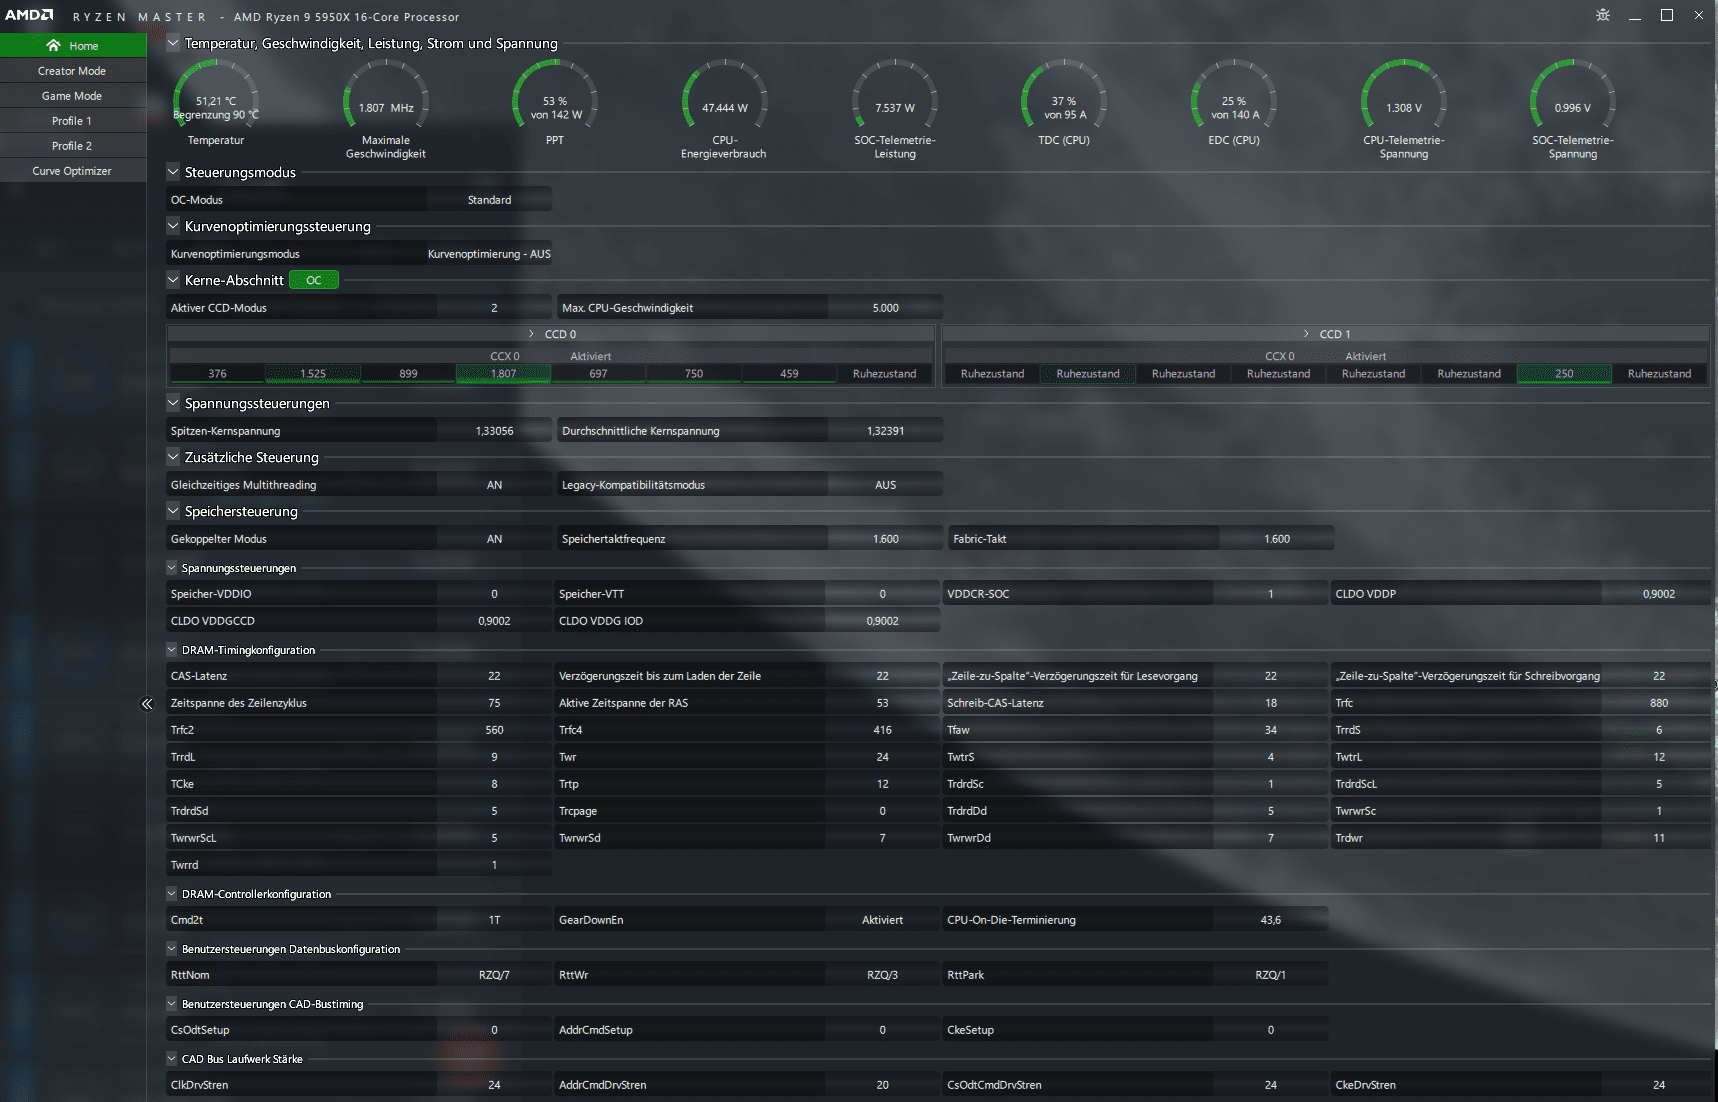Click Gekoppelter Modus AN value

click(495, 539)
